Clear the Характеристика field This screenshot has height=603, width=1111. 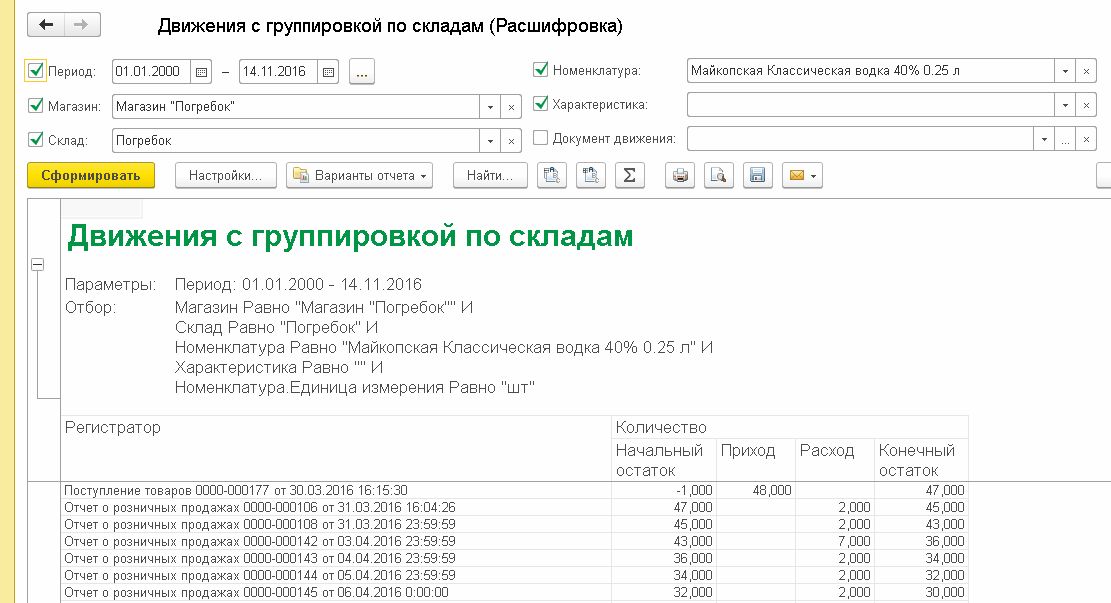(1086, 105)
